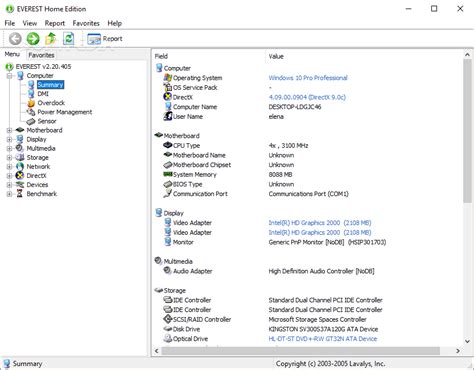Expand the Display tree node
Screen dimensions: 474x370
[10, 139]
